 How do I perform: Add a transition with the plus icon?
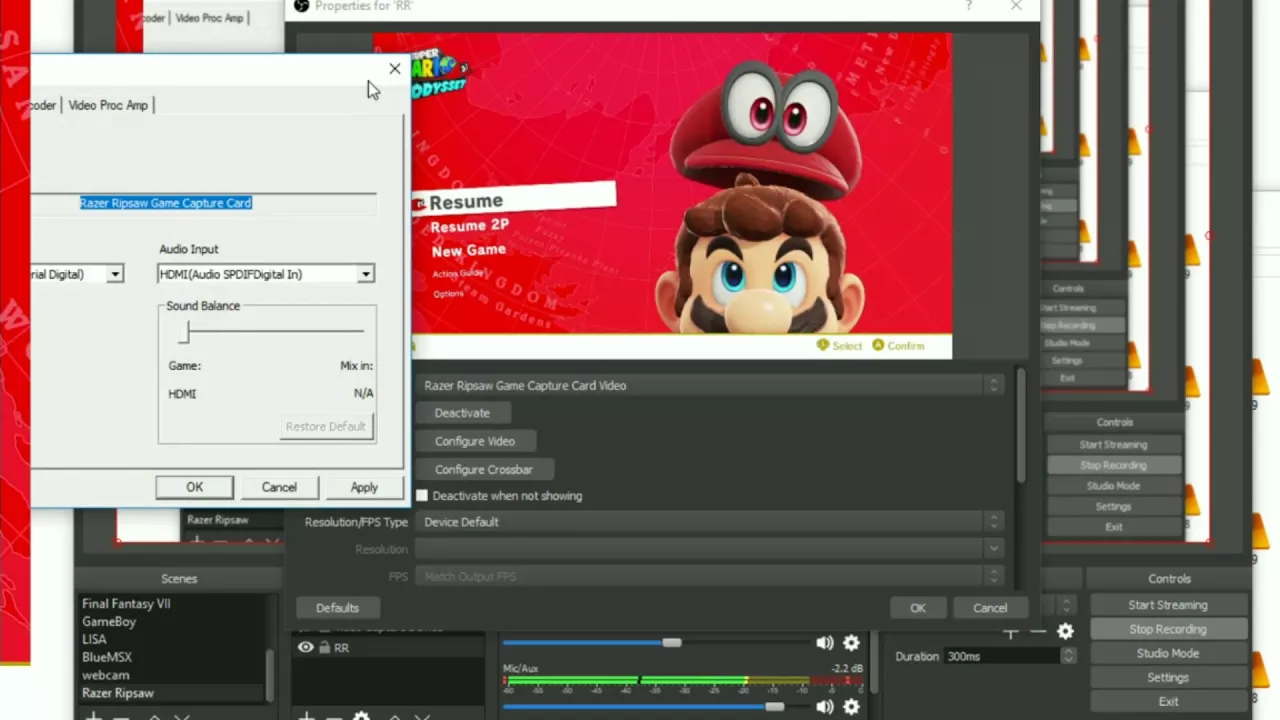pos(1011,632)
